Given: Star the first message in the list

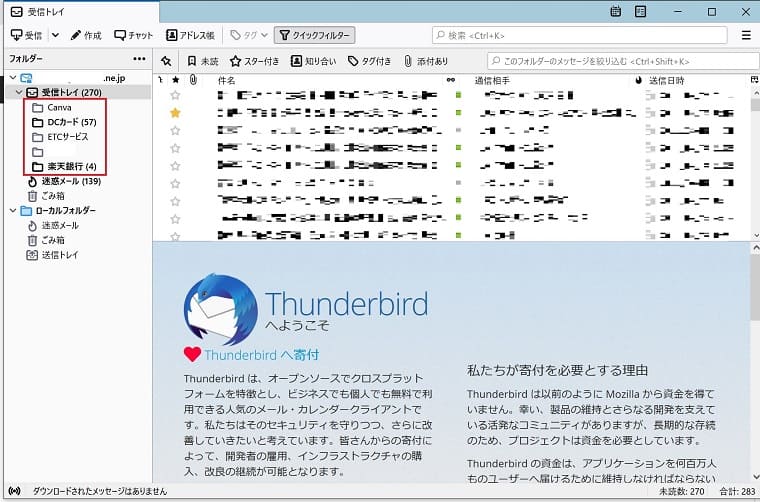Looking at the screenshot, I should coord(175,95).
